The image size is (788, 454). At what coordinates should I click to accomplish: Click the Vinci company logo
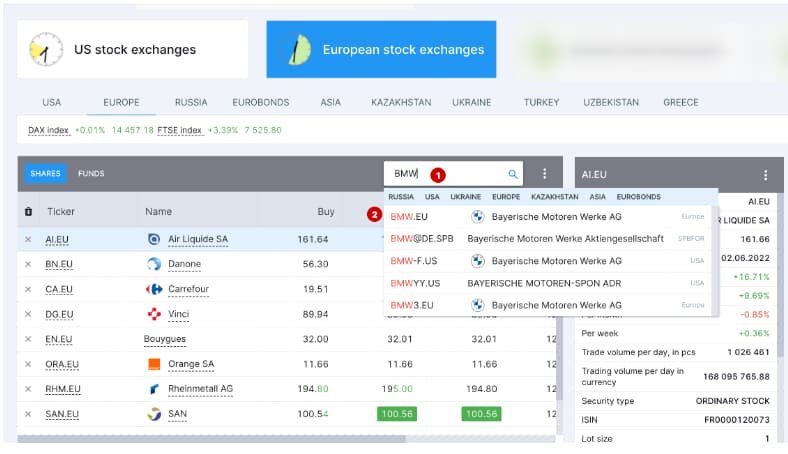click(154, 314)
